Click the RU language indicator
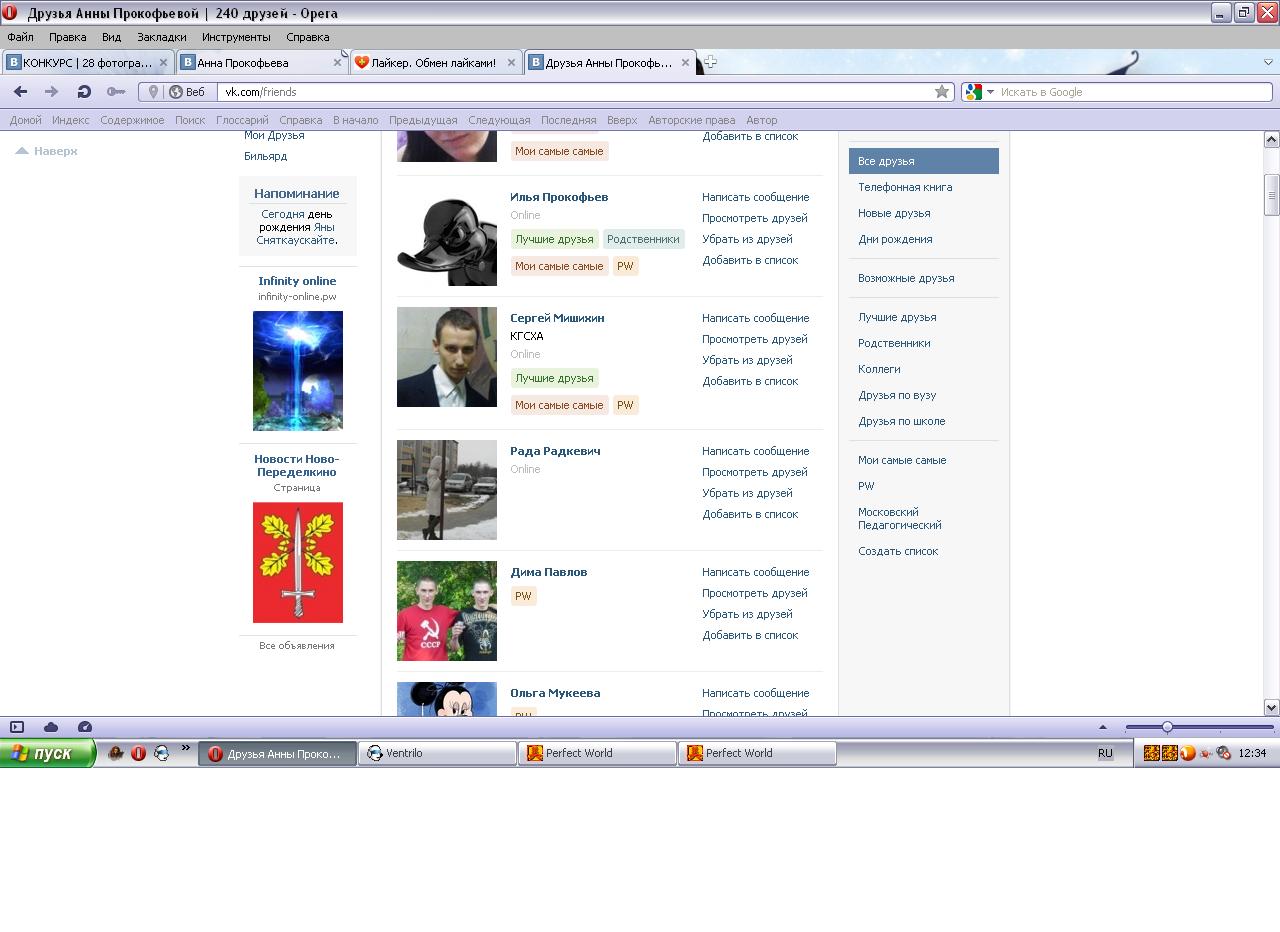 [x=1105, y=753]
